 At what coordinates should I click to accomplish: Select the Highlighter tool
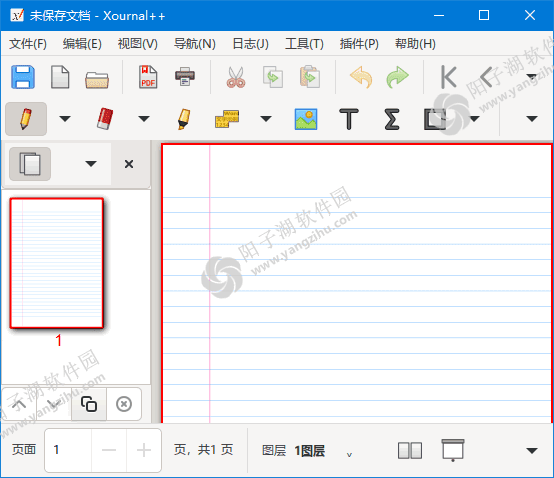click(x=184, y=119)
